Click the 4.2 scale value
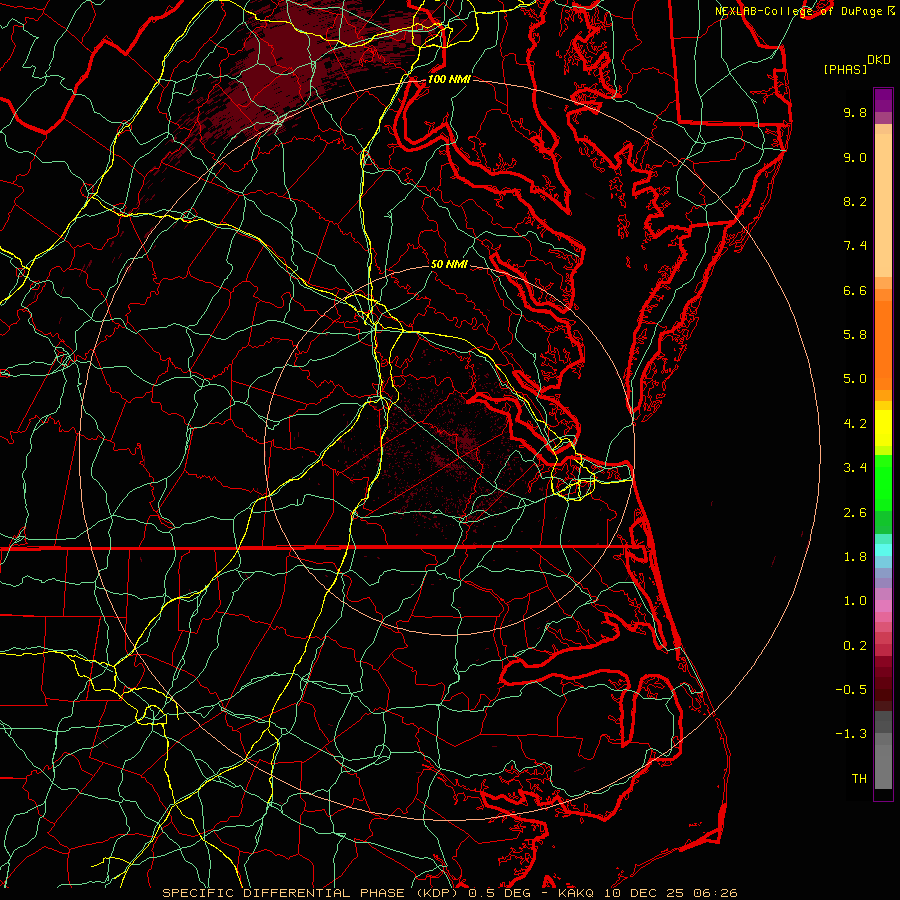Viewport: 900px width, 900px height. pos(855,424)
